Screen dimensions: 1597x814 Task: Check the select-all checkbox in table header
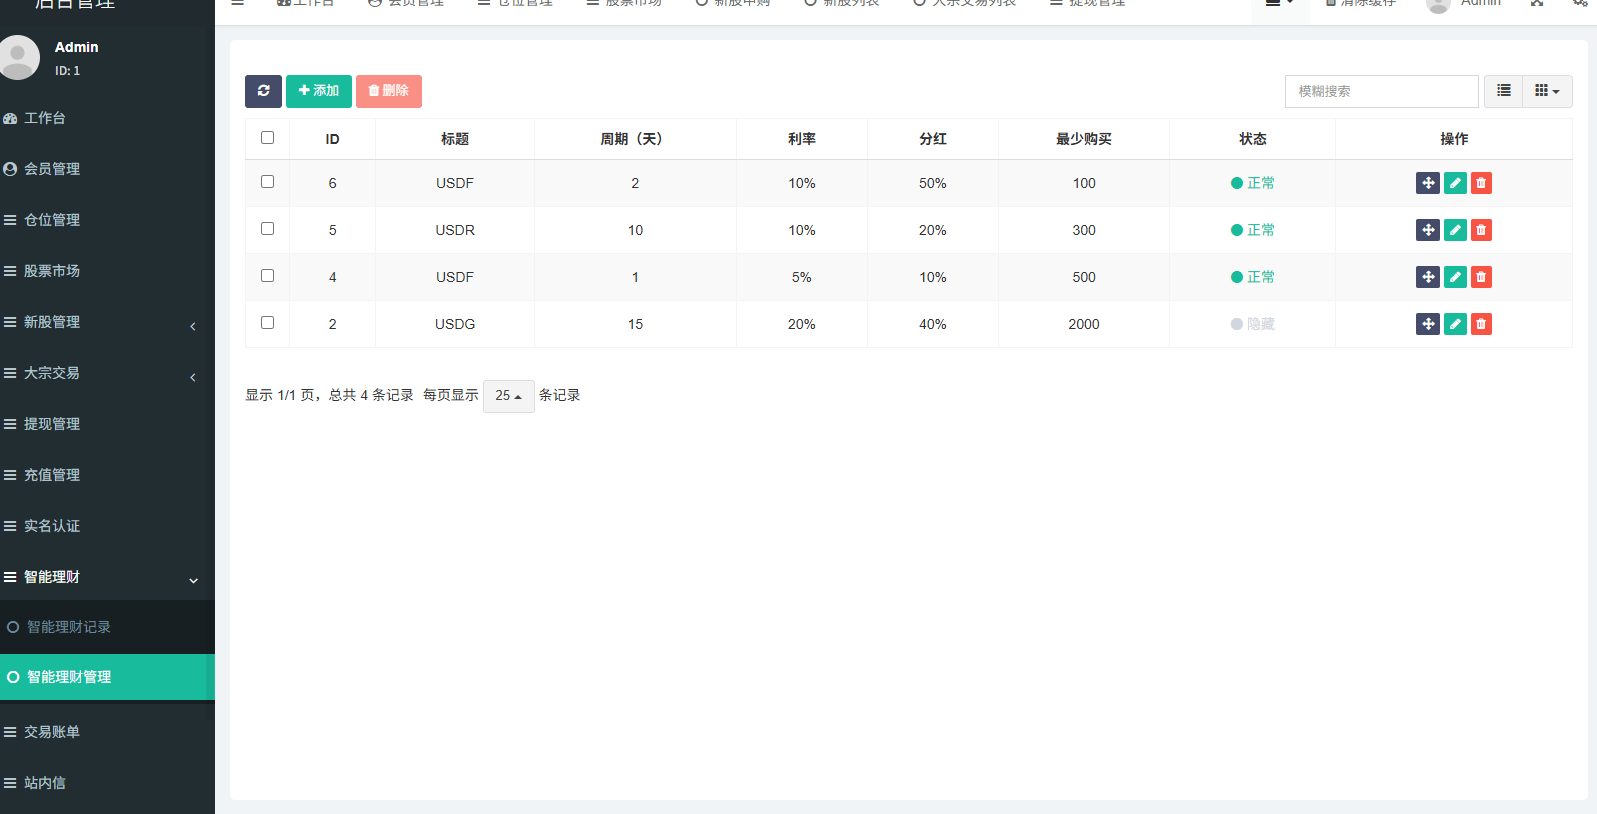click(x=267, y=138)
